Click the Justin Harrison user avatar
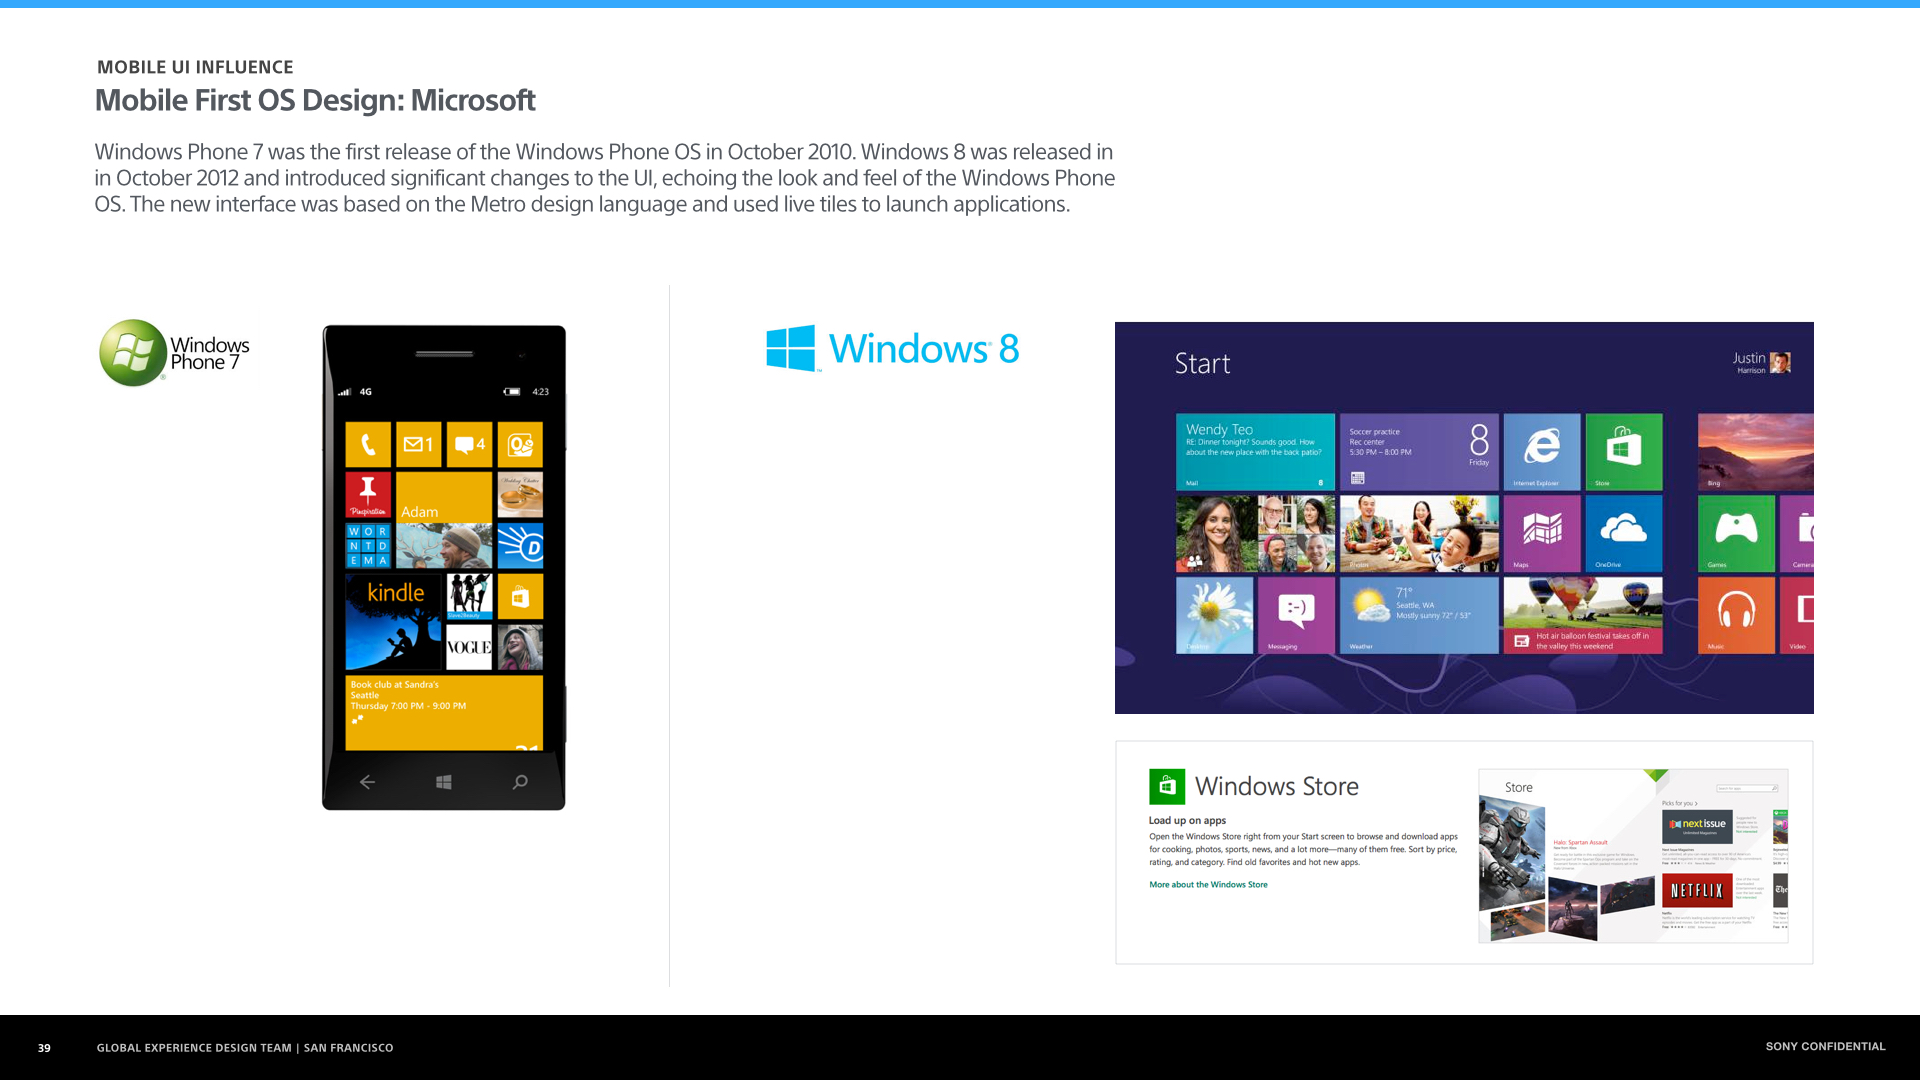1920x1080 pixels. [1780, 363]
